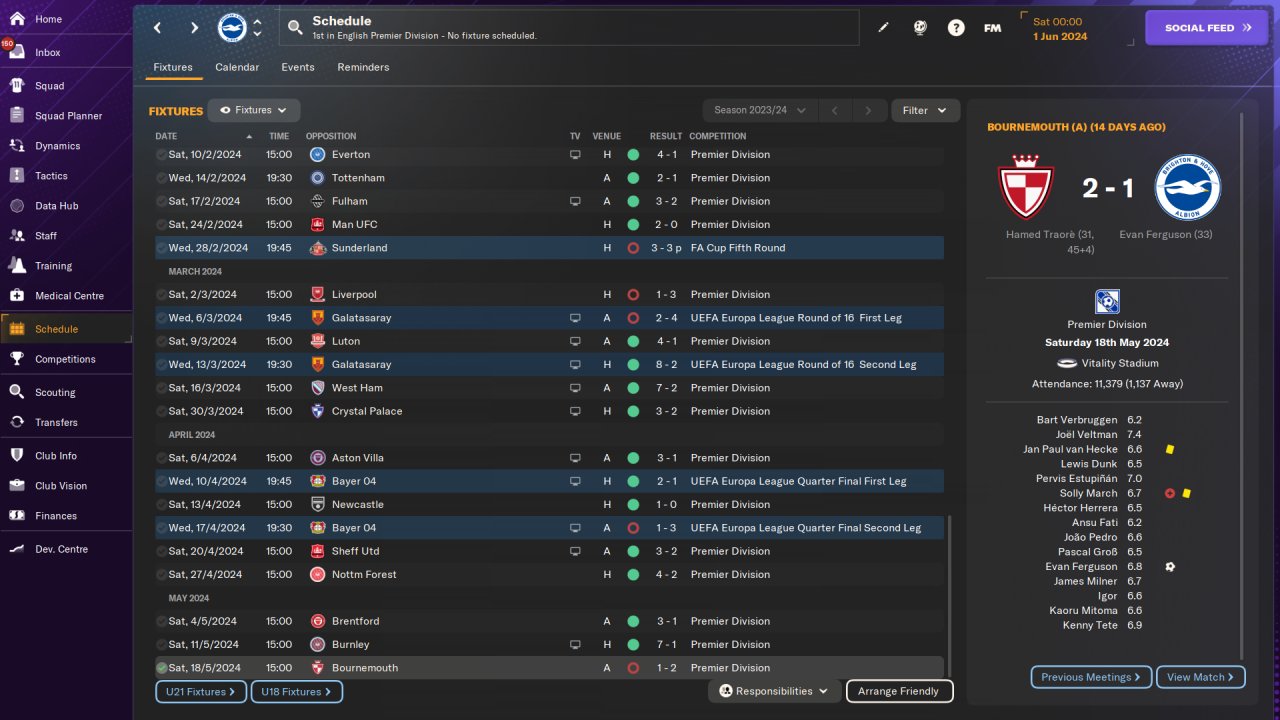Click the Tactics board icon in sidebar
1280x720 pixels.
pos(16,176)
